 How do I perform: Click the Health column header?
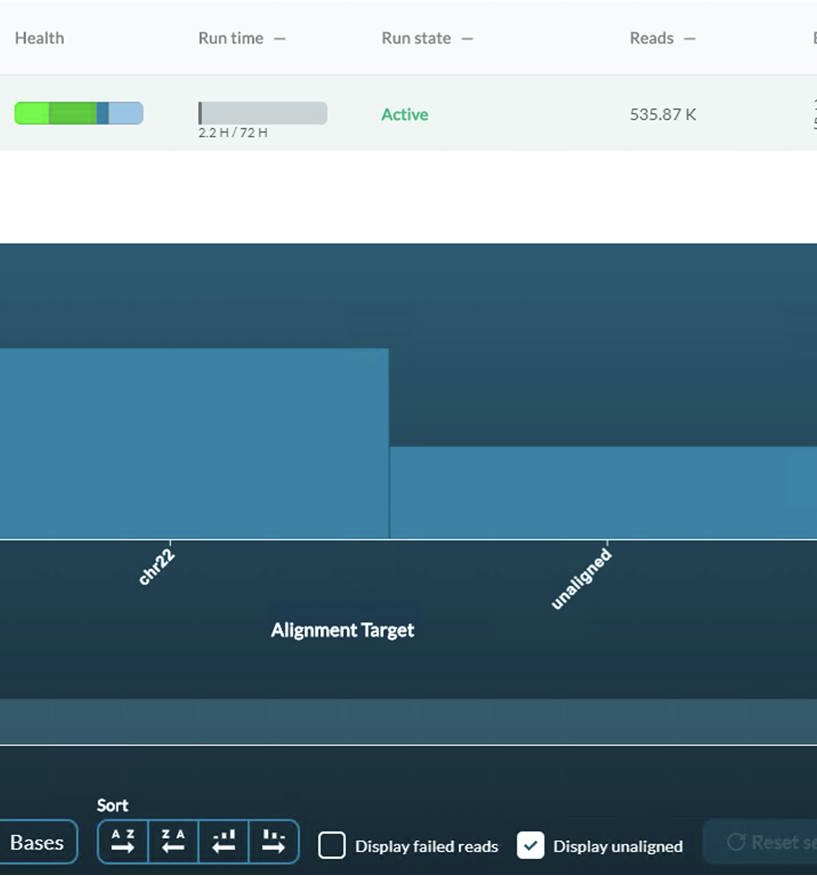pos(40,38)
